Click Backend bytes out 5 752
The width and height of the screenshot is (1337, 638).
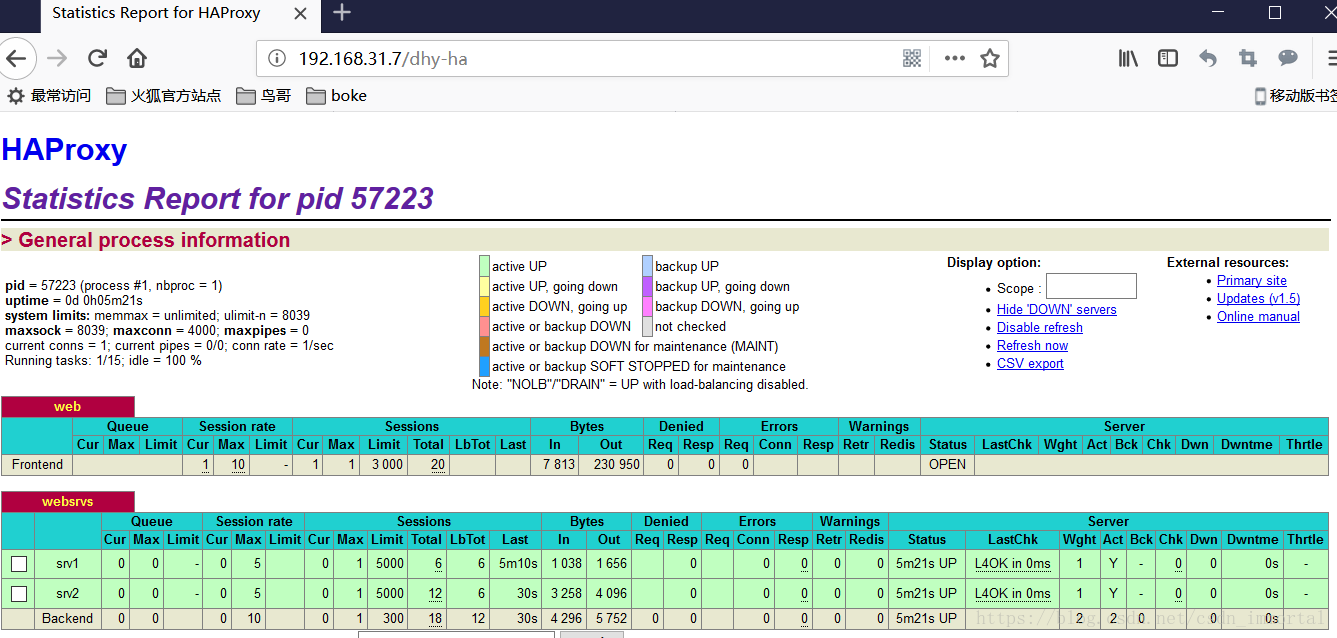tap(609, 619)
